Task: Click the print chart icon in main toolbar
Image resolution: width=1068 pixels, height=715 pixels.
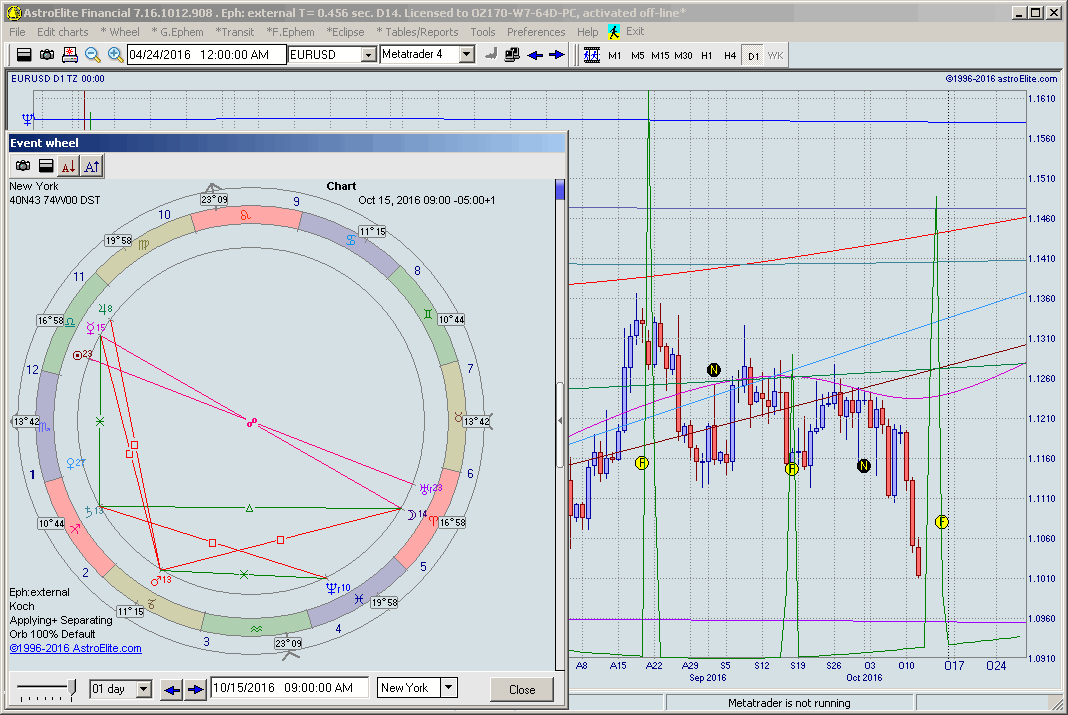Action: tap(69, 55)
